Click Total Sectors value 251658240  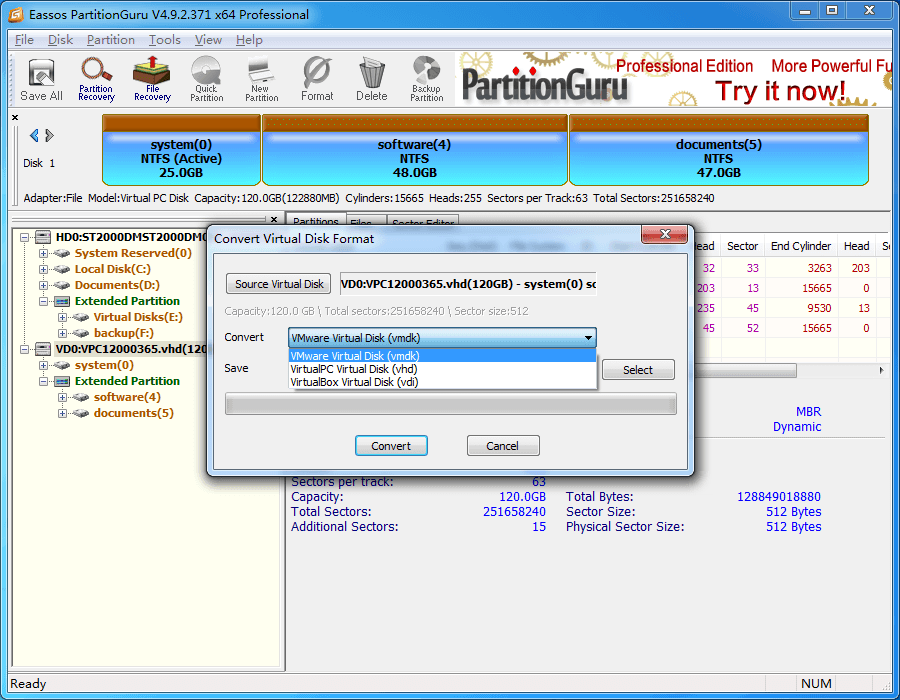[514, 512]
